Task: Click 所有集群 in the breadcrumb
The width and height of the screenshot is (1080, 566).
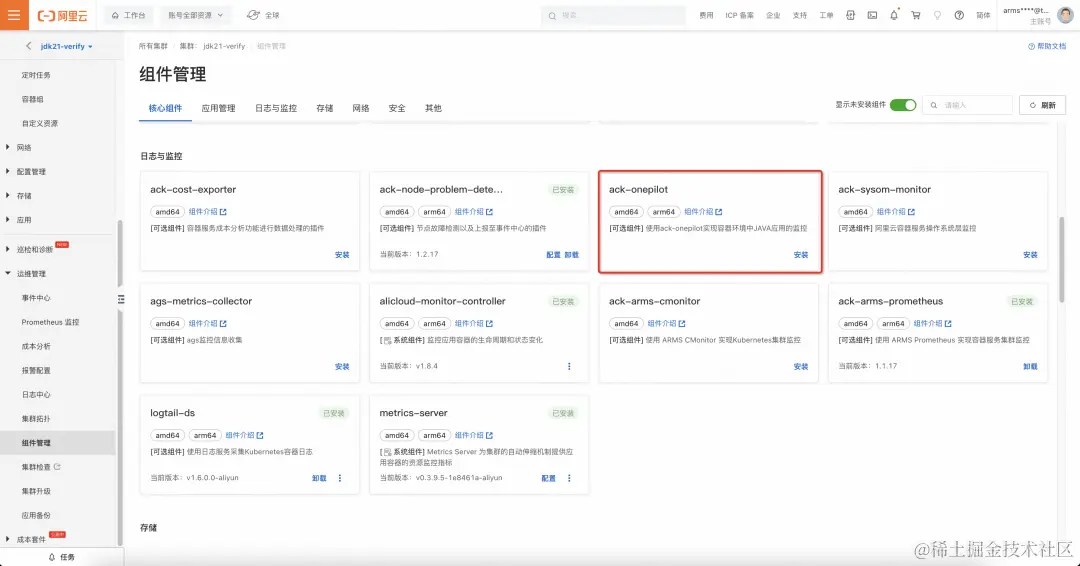Action: 153,46
